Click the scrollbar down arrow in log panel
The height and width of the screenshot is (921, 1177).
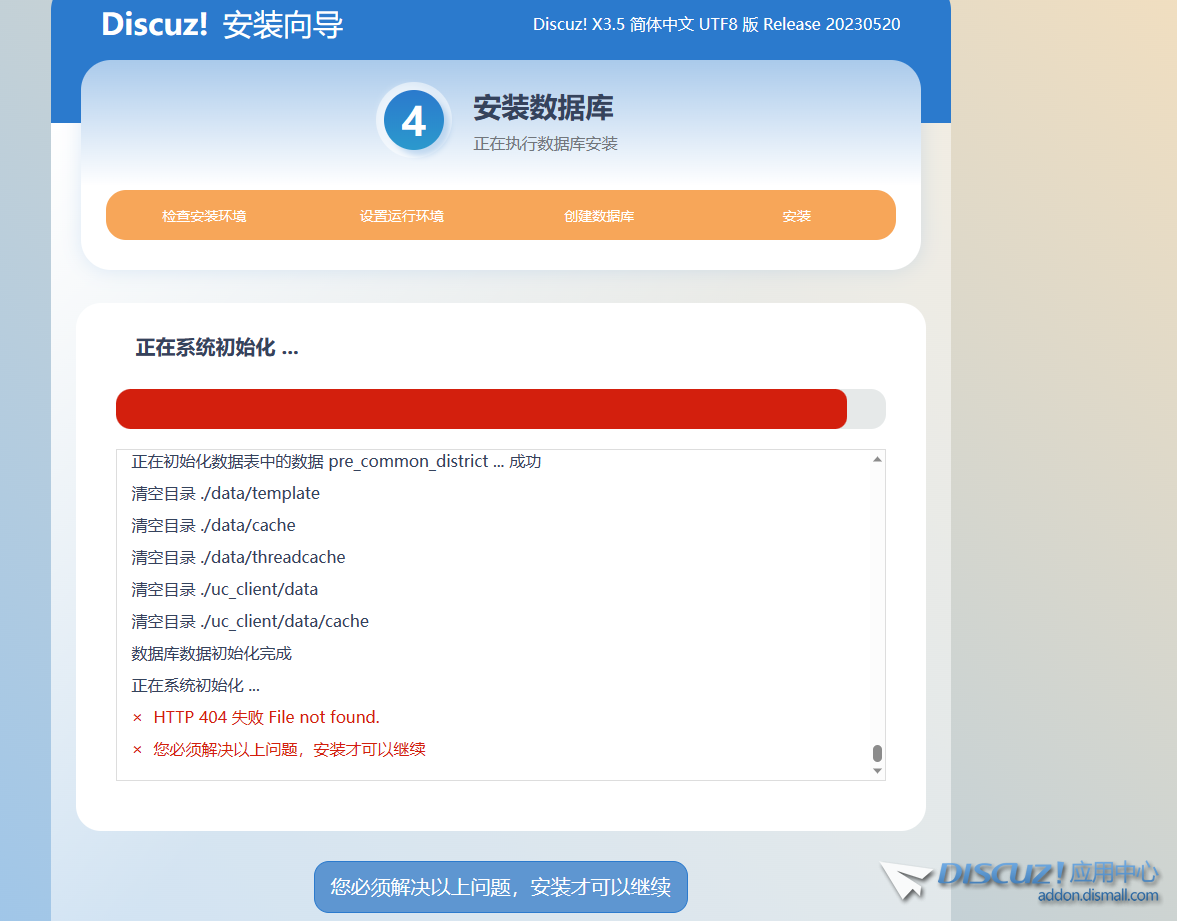(877, 772)
